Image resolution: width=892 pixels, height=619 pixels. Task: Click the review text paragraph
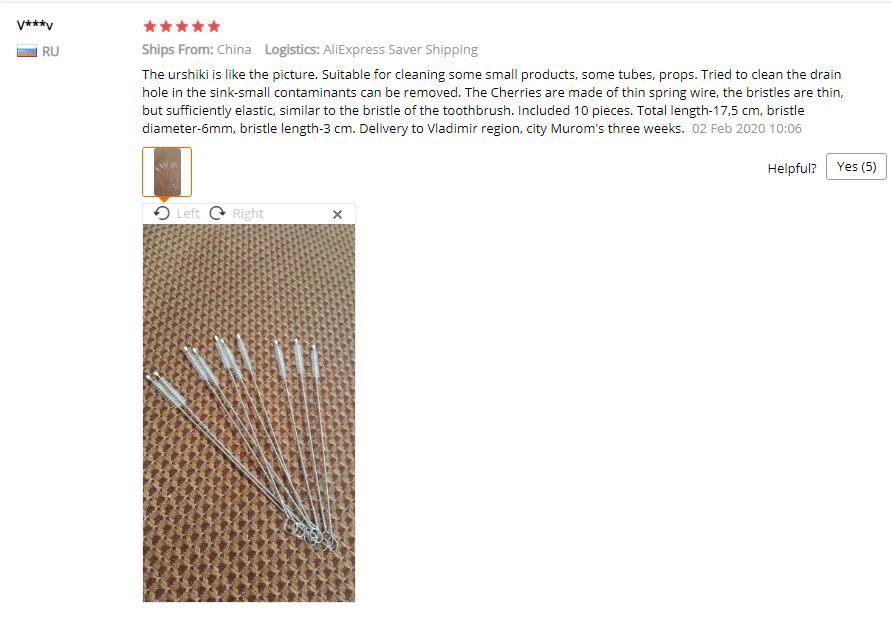point(493,101)
